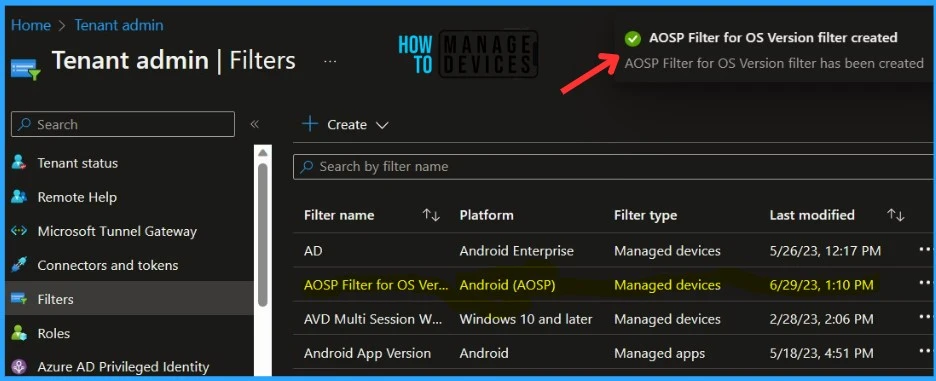Click Windows 10 and later cell
The height and width of the screenshot is (381, 936).
[526, 319]
